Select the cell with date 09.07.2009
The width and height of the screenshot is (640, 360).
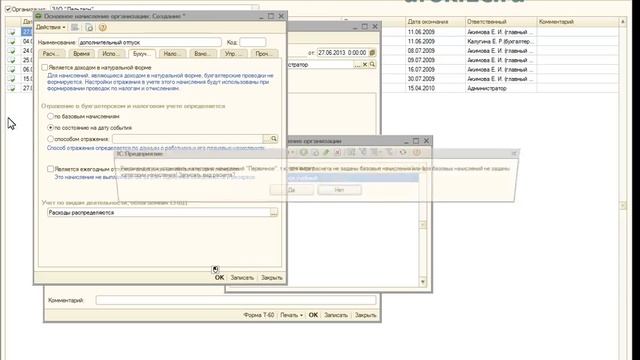click(x=436, y=60)
